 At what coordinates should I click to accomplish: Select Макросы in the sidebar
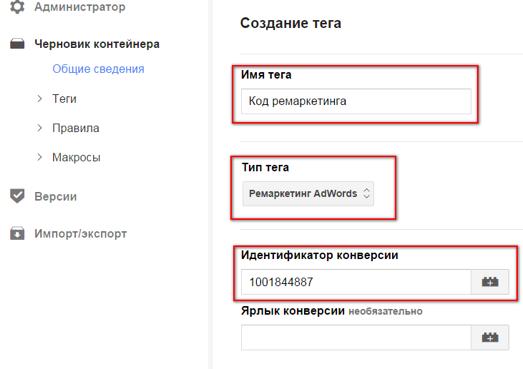point(76,157)
